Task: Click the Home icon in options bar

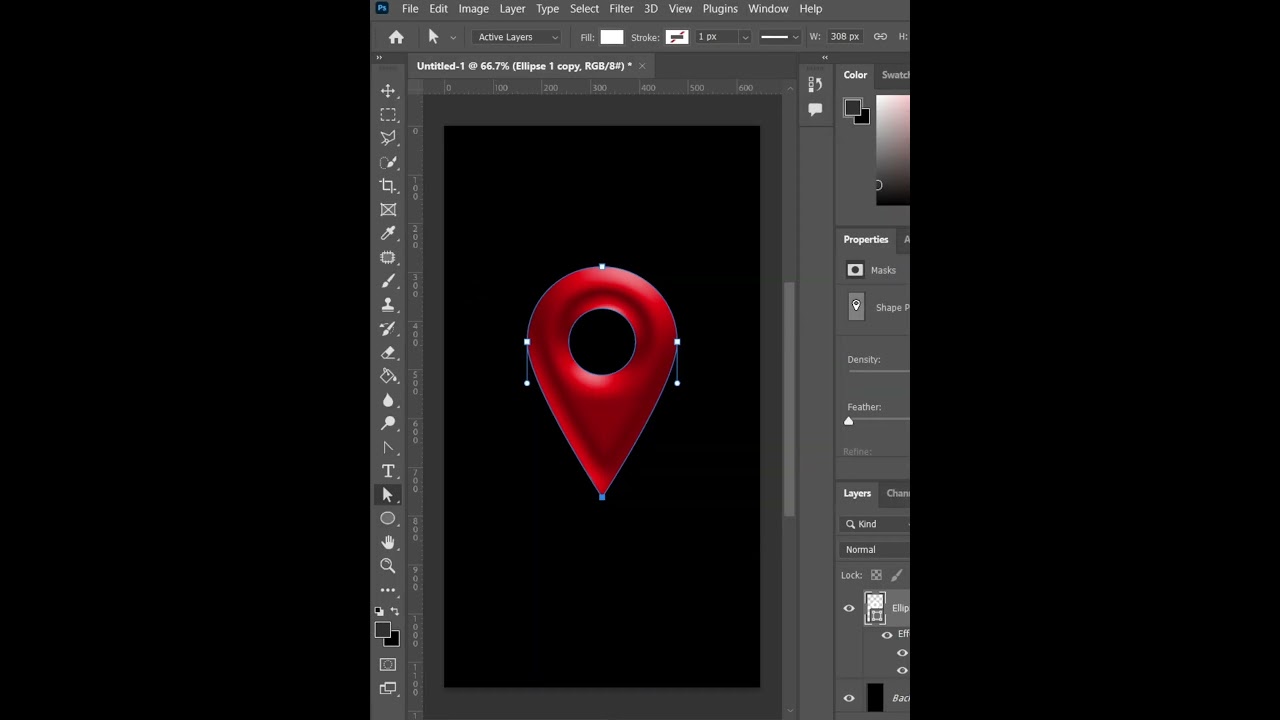Action: [x=396, y=37]
